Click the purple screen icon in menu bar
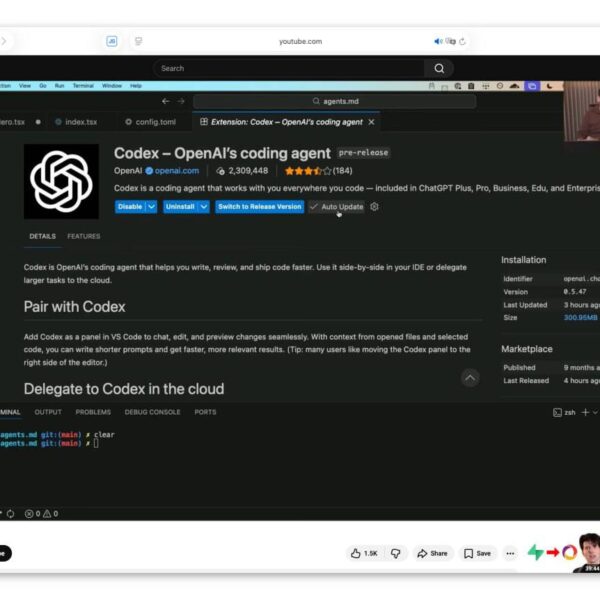The width and height of the screenshot is (600, 600). (532, 86)
